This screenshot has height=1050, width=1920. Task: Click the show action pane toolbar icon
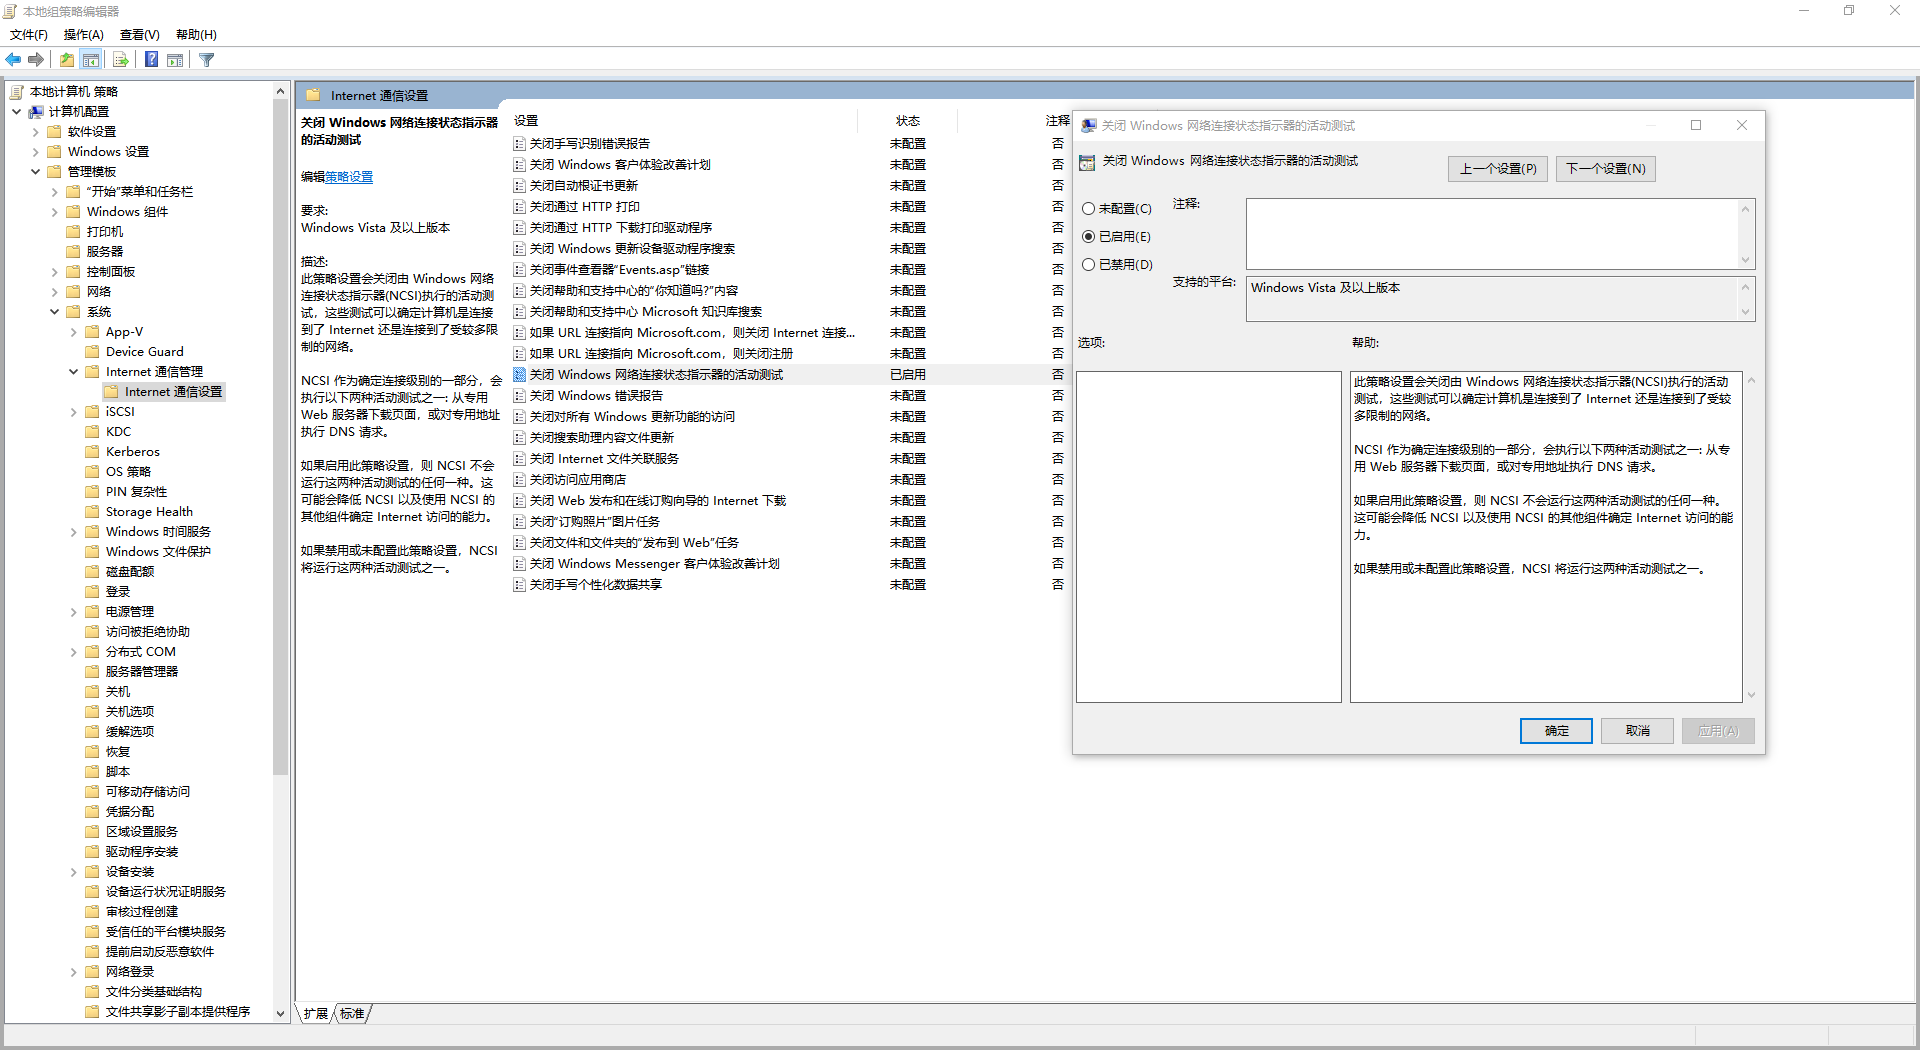tap(175, 59)
